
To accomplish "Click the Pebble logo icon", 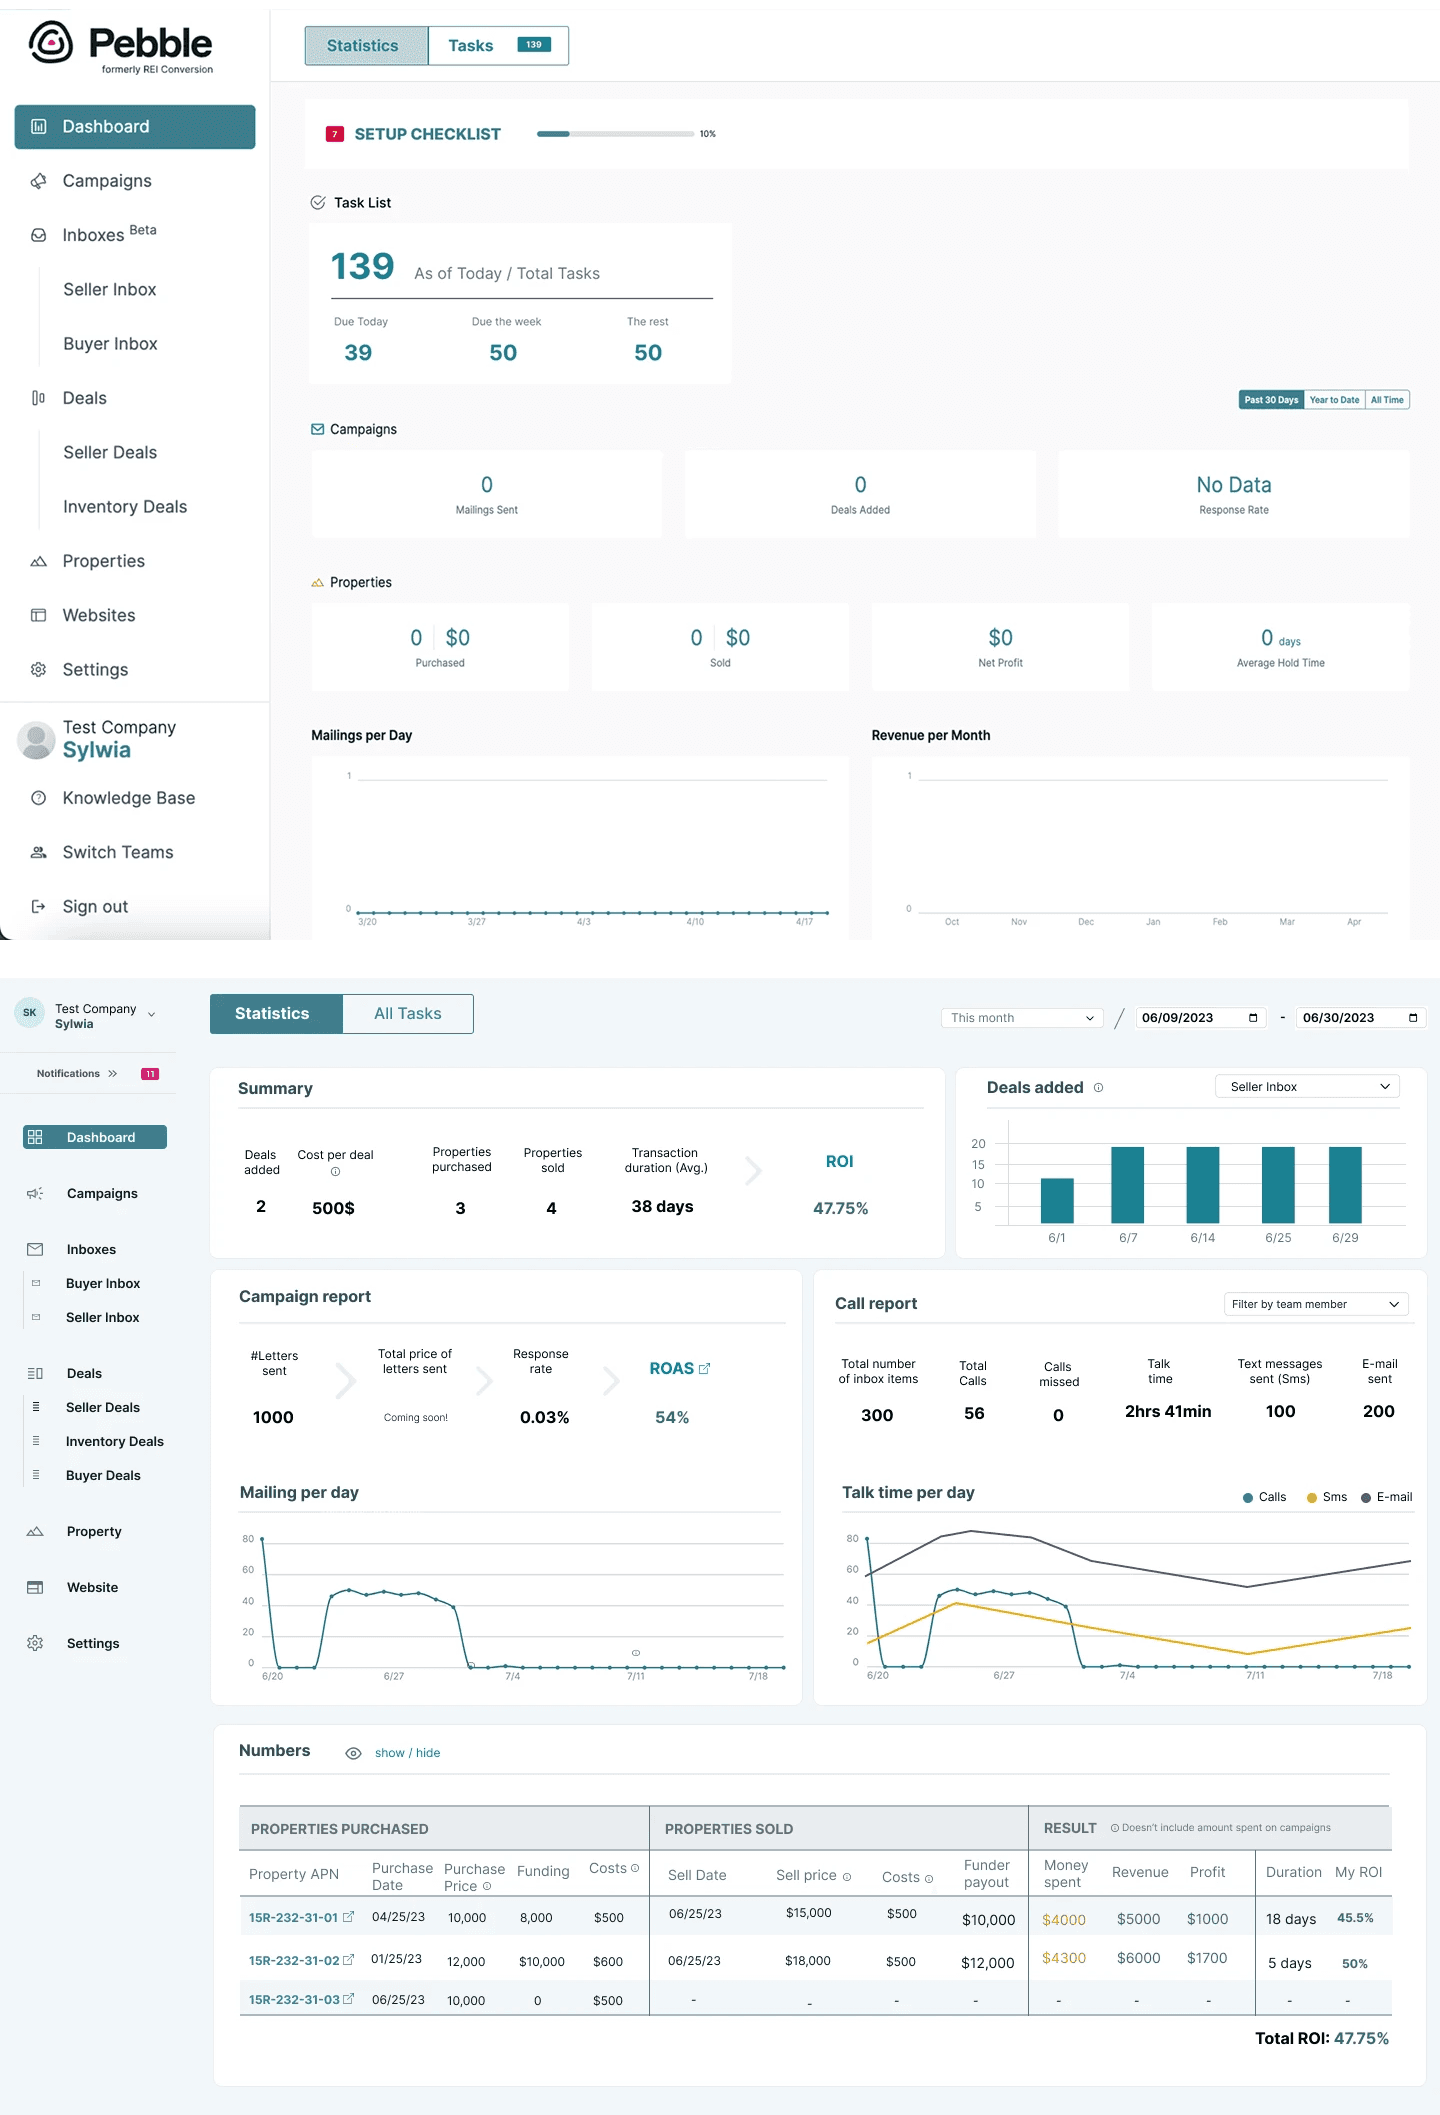I will pyautogui.click(x=51, y=42).
